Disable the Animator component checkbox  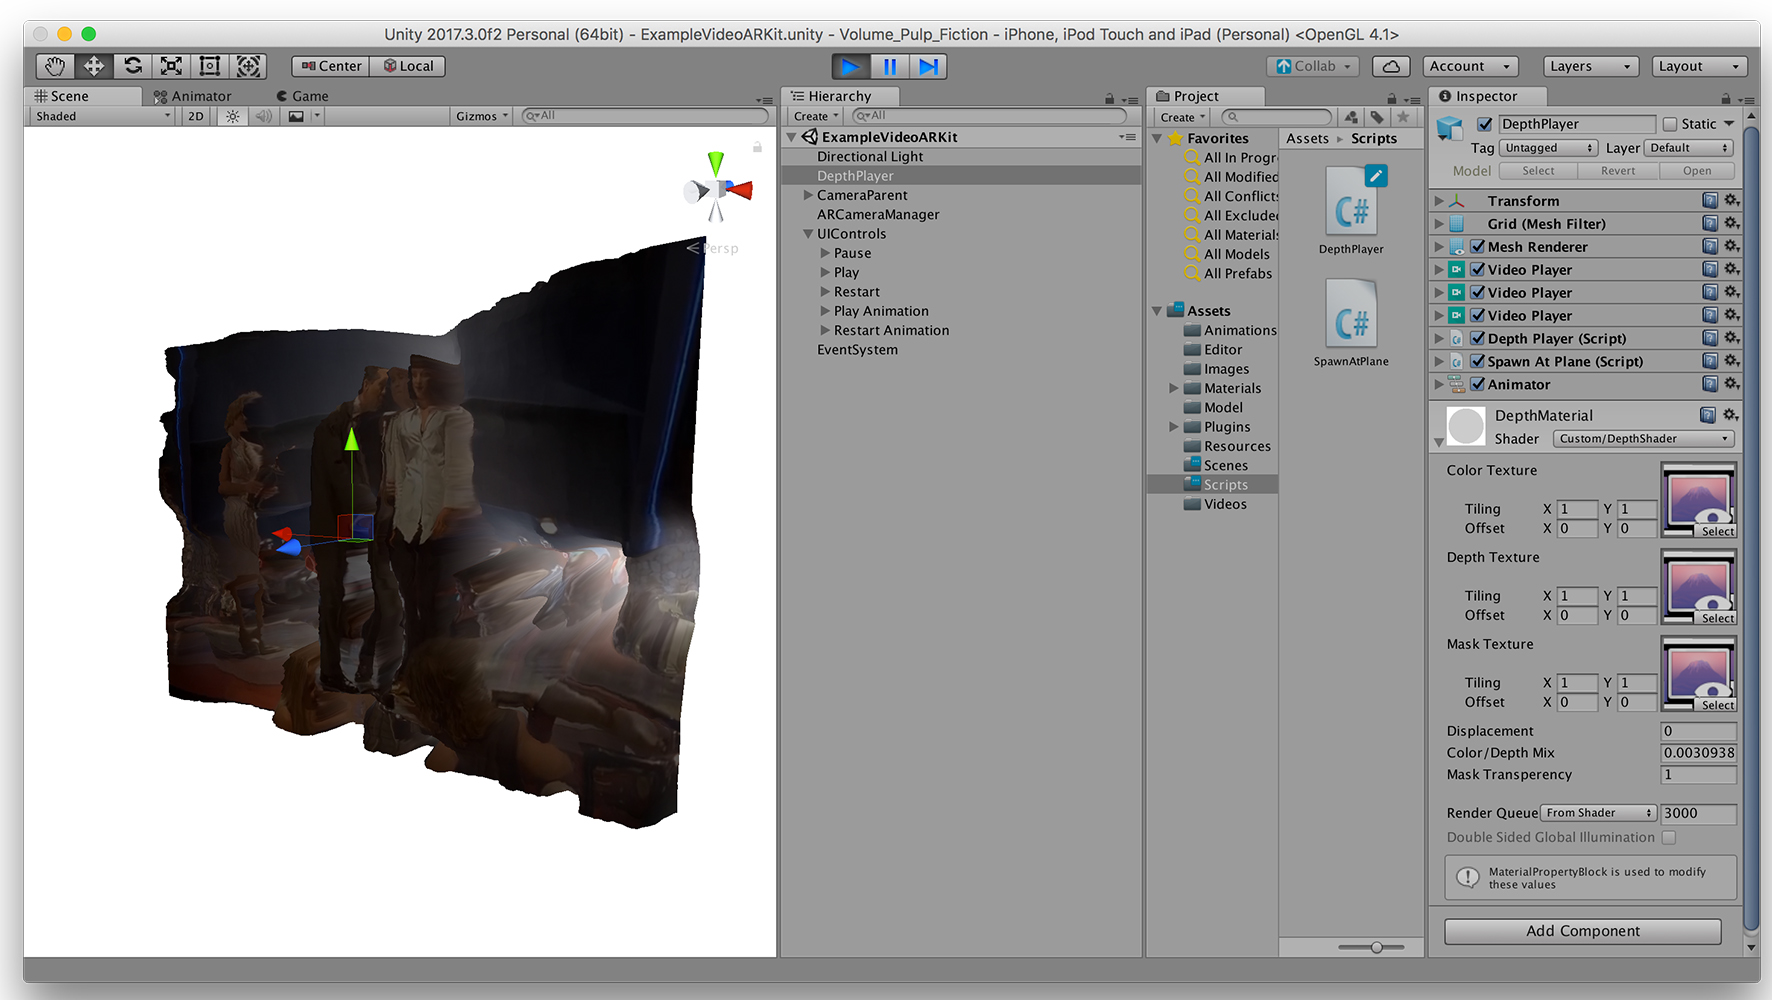[1477, 384]
